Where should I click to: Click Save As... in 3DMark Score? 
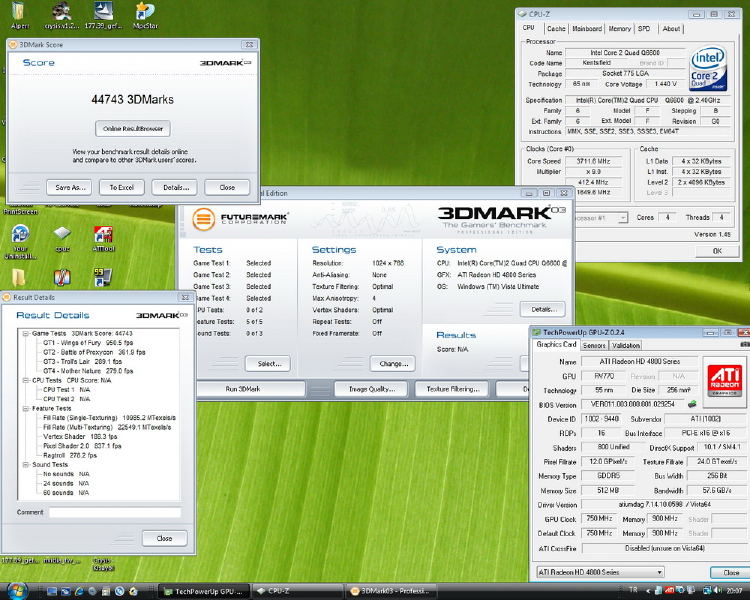tap(69, 188)
